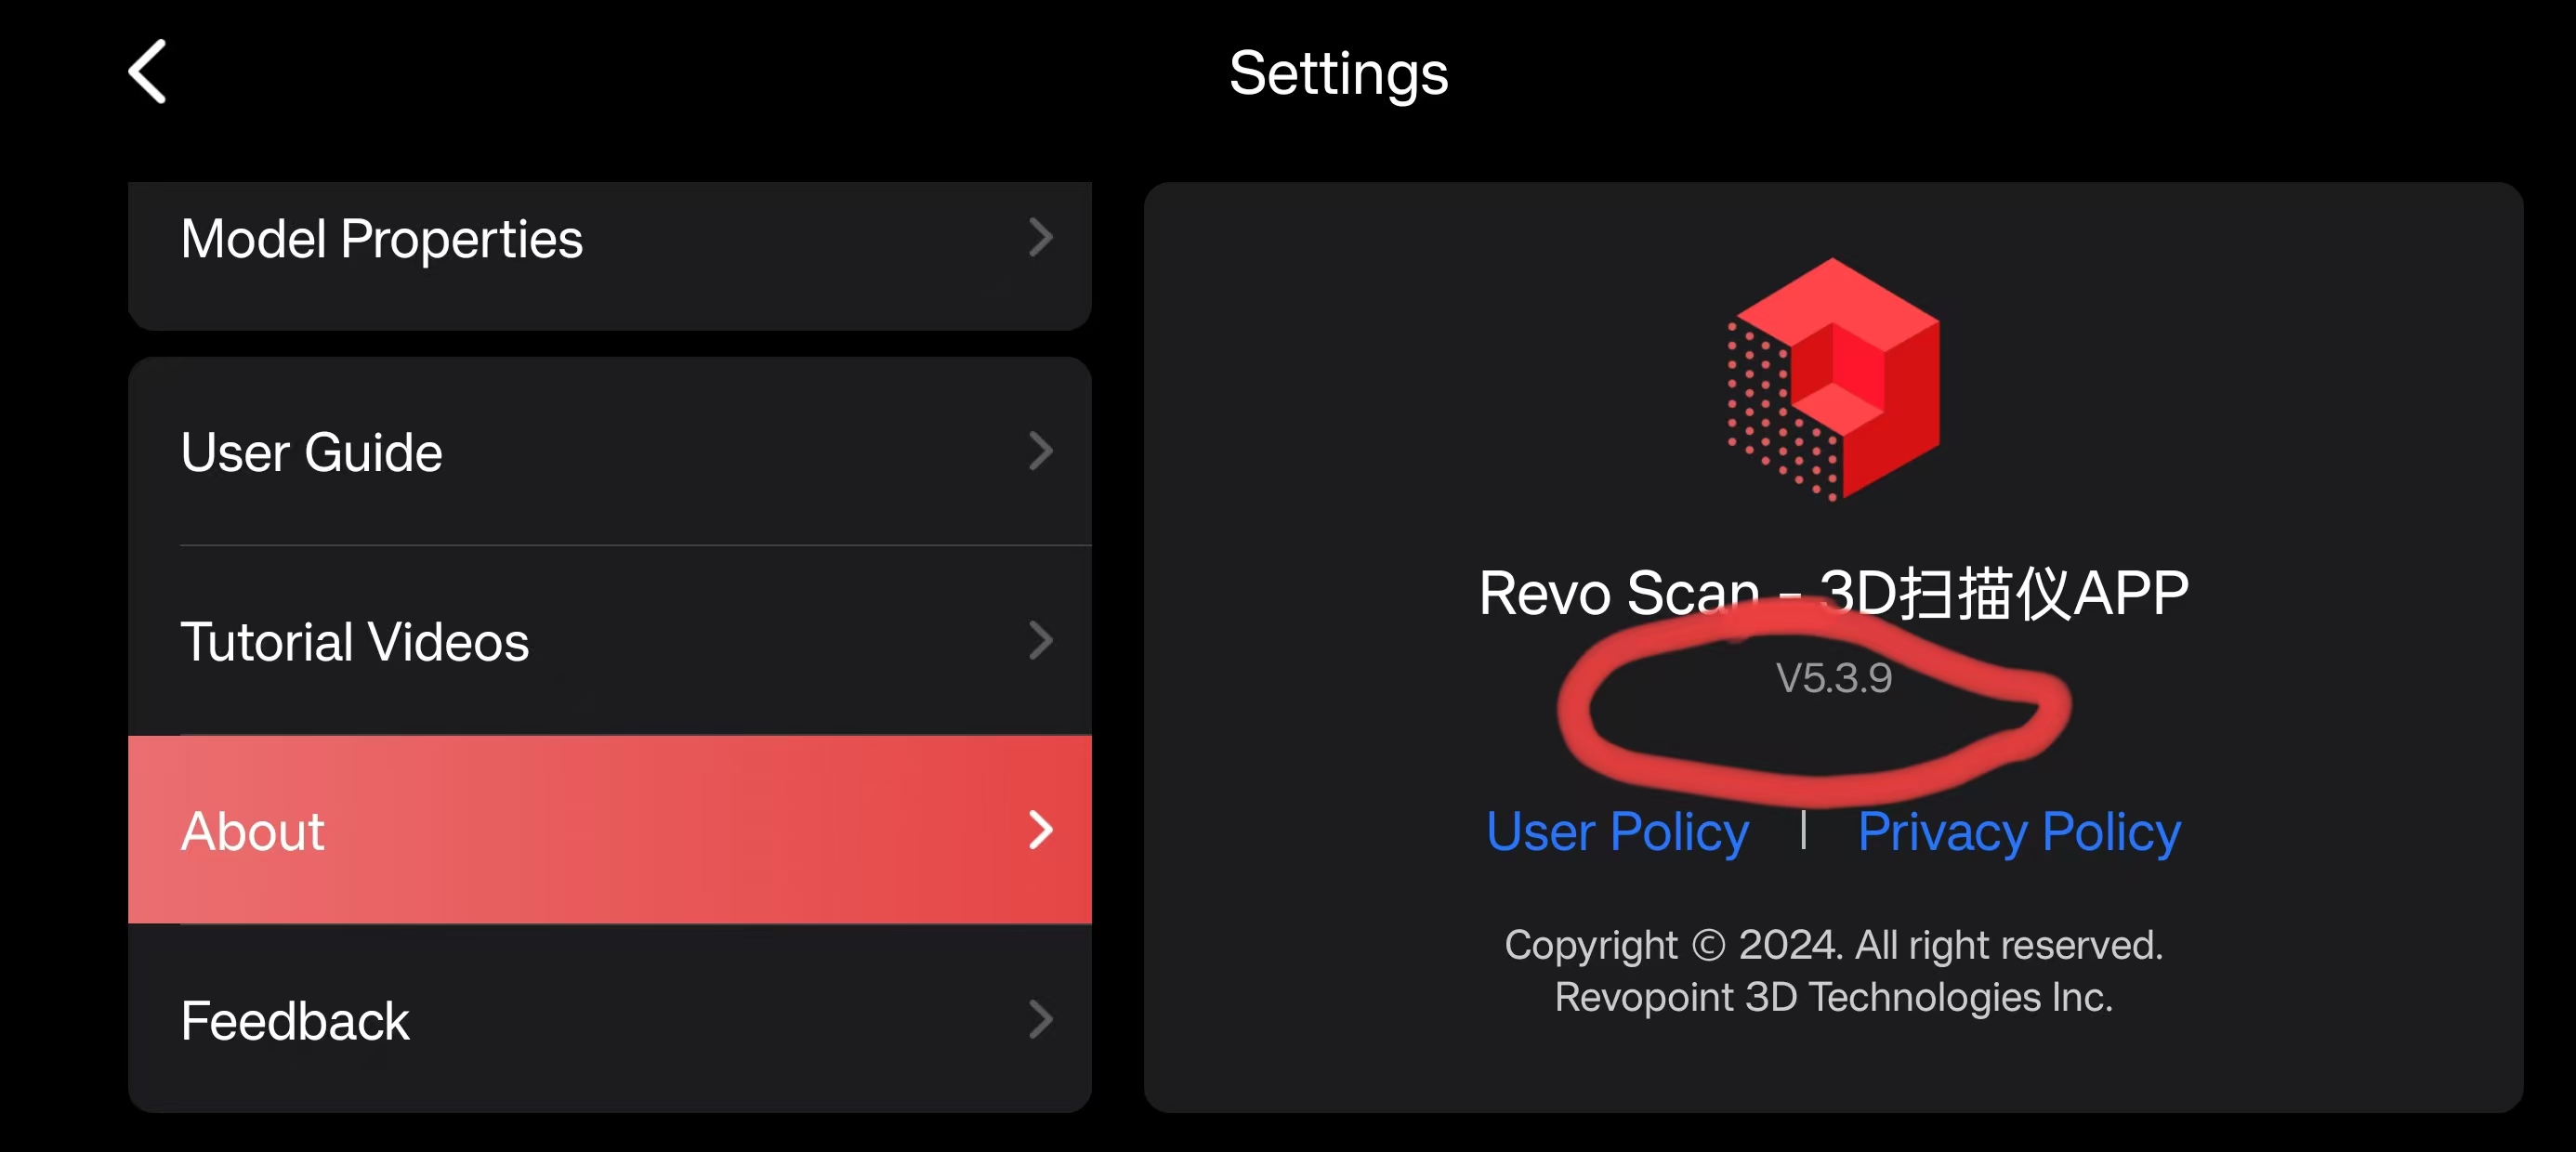Screen dimensions: 2576x1152
Task: Open the Feedback menu item
Action: tap(295, 1021)
